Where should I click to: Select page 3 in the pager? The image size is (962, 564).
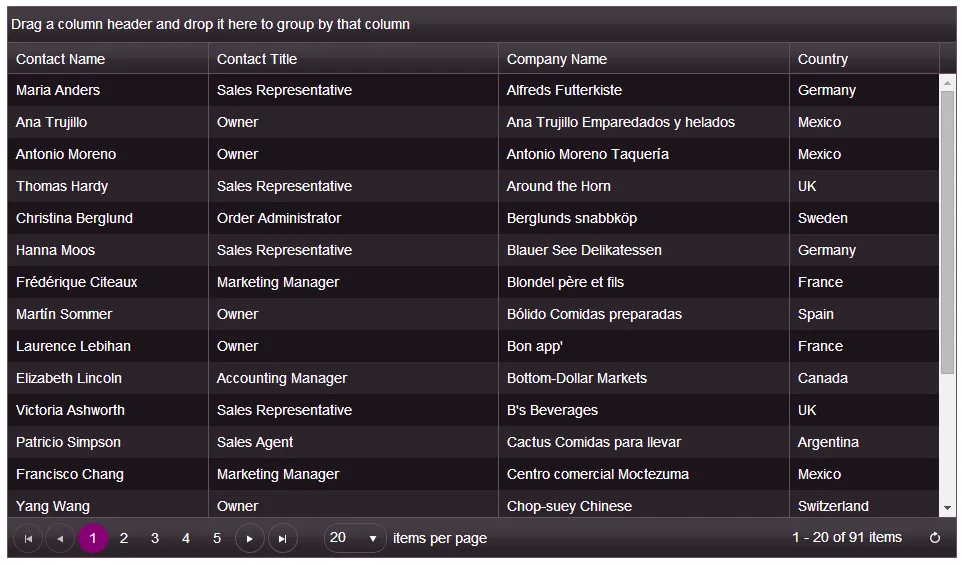155,538
